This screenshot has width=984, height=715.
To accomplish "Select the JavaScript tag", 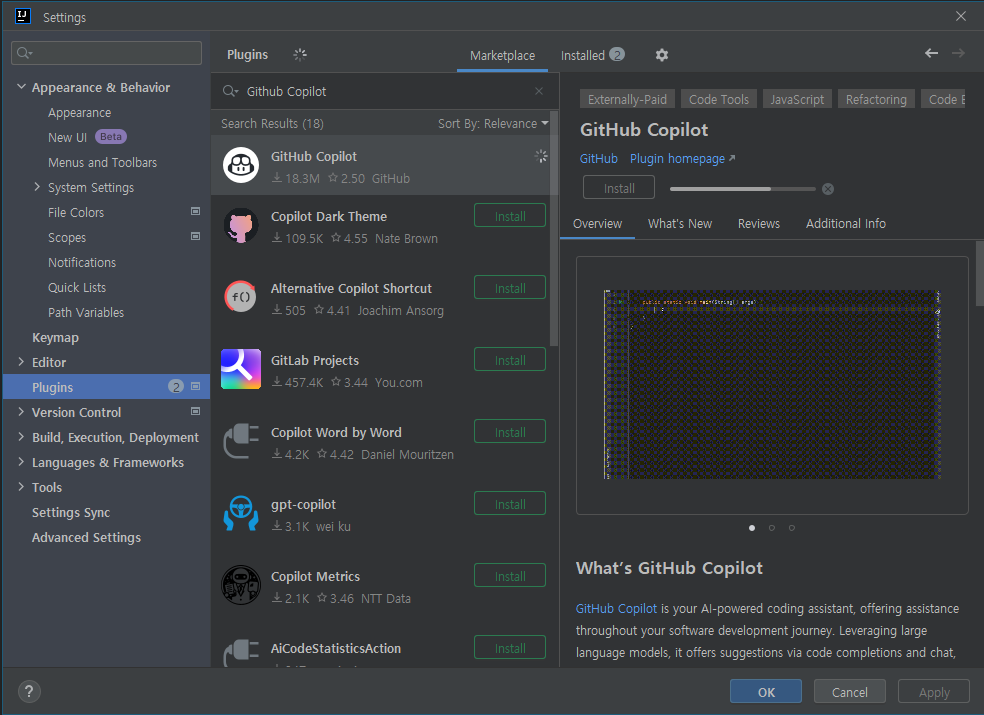I will coord(797,99).
